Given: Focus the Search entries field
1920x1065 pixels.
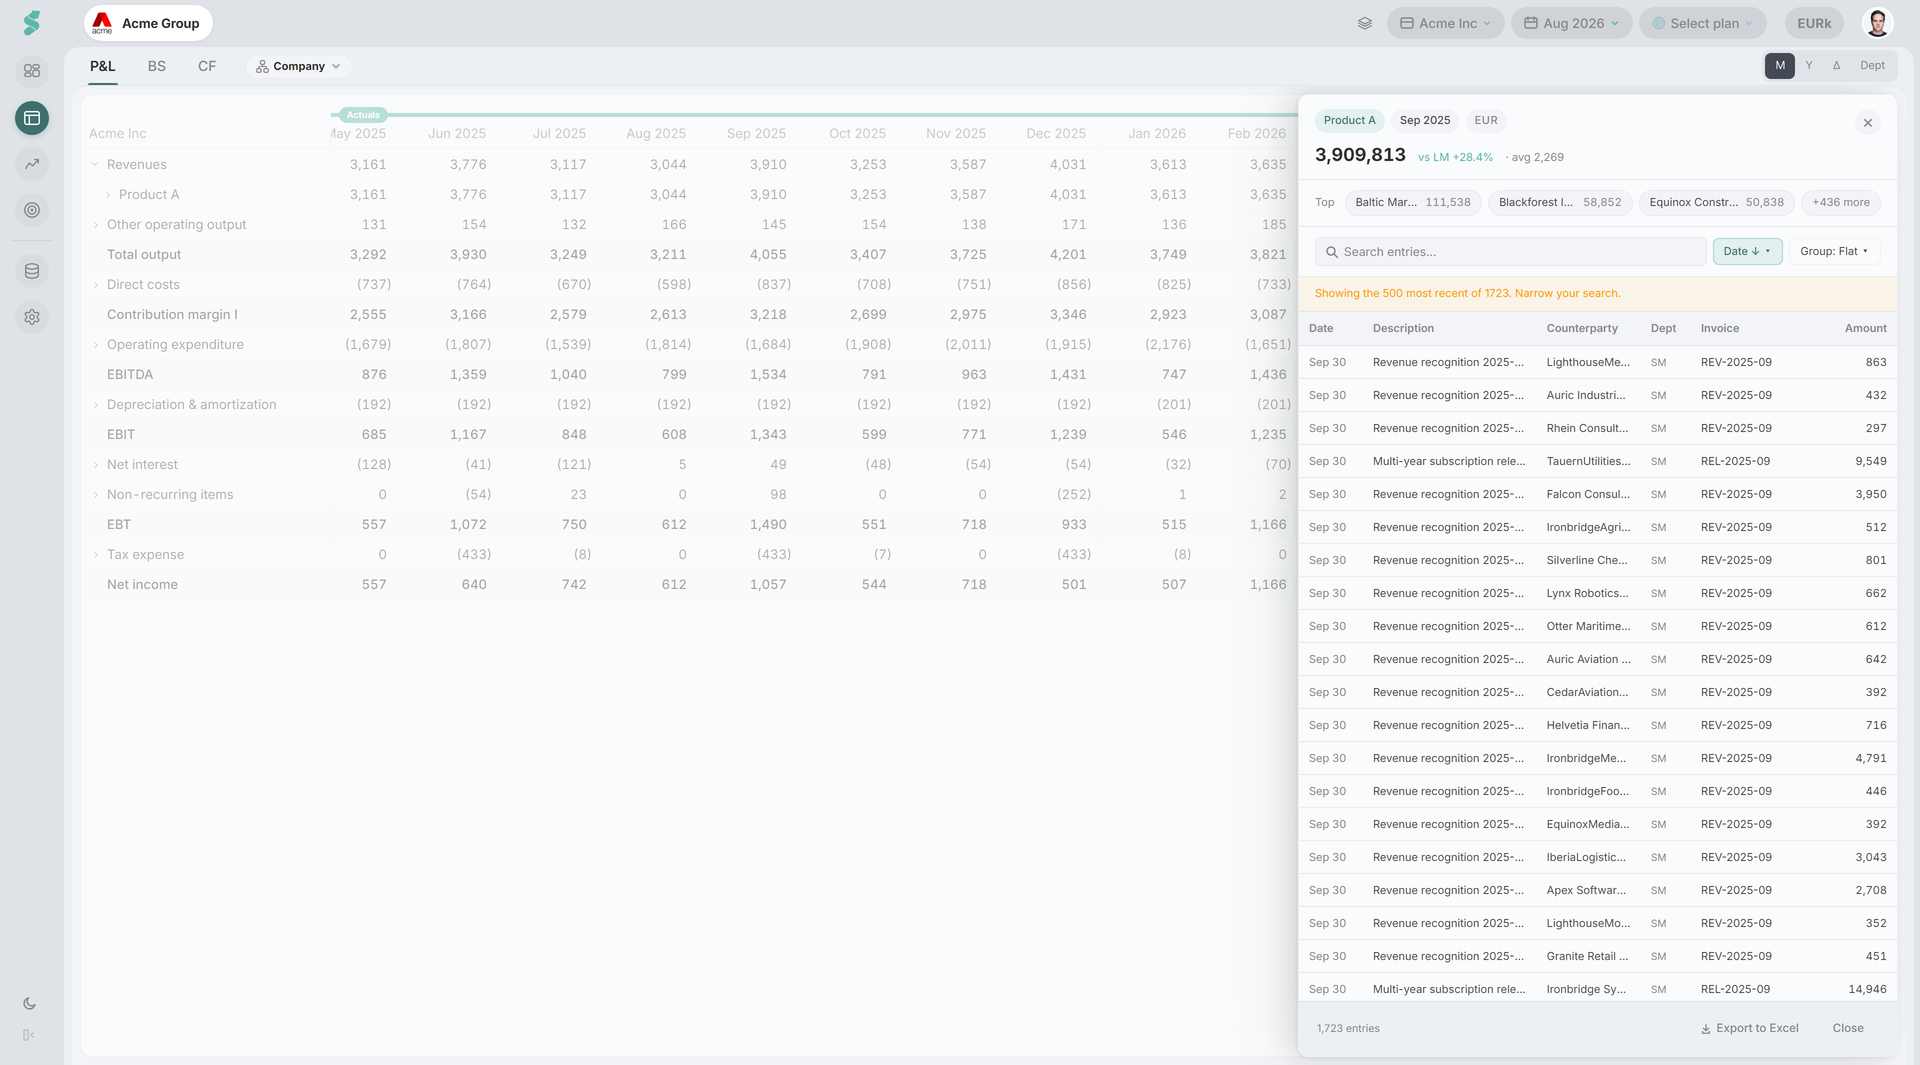Looking at the screenshot, I should pos(1510,252).
